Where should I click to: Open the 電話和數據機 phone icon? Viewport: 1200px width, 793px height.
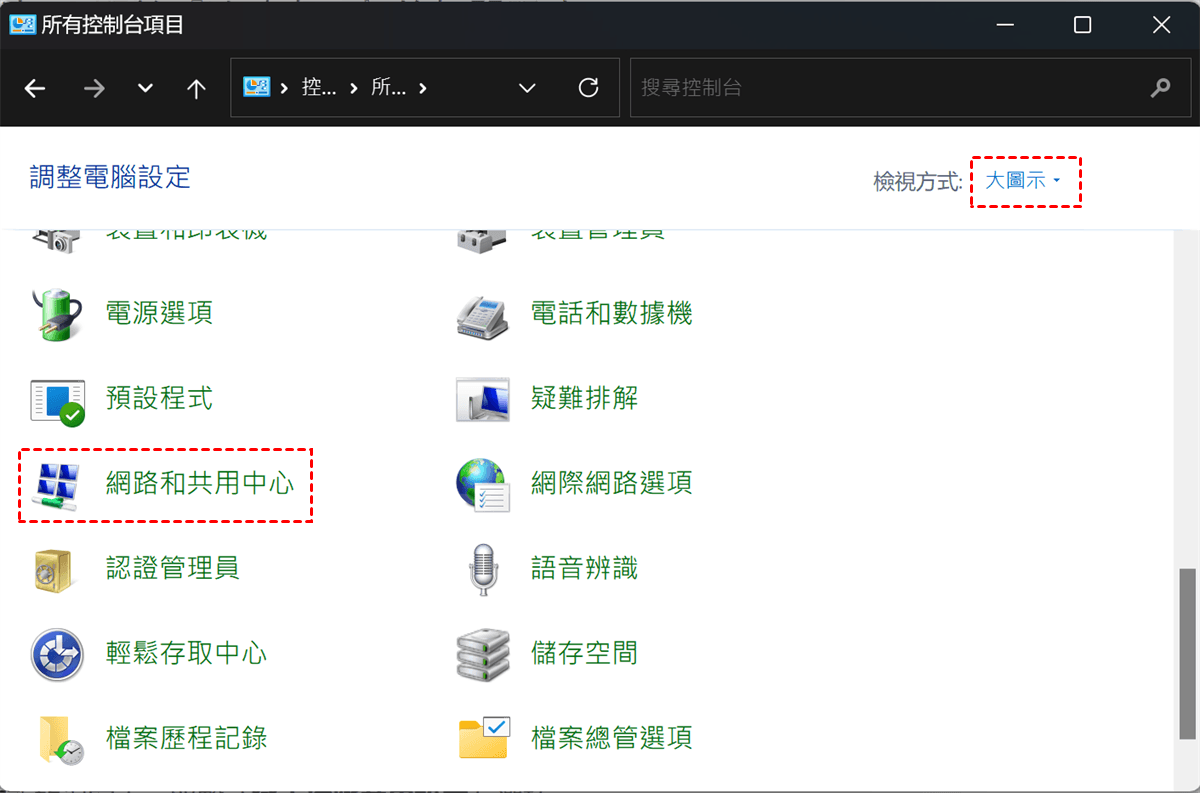pos(483,314)
